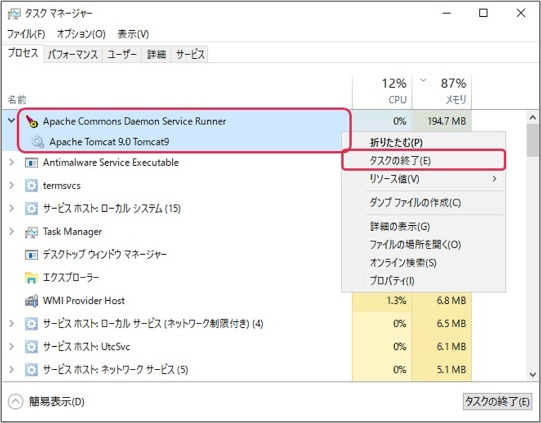Viewport: 541px width, 423px height.
Task: Click the Apache Commons Daemon feather icon
Action: coord(32,121)
